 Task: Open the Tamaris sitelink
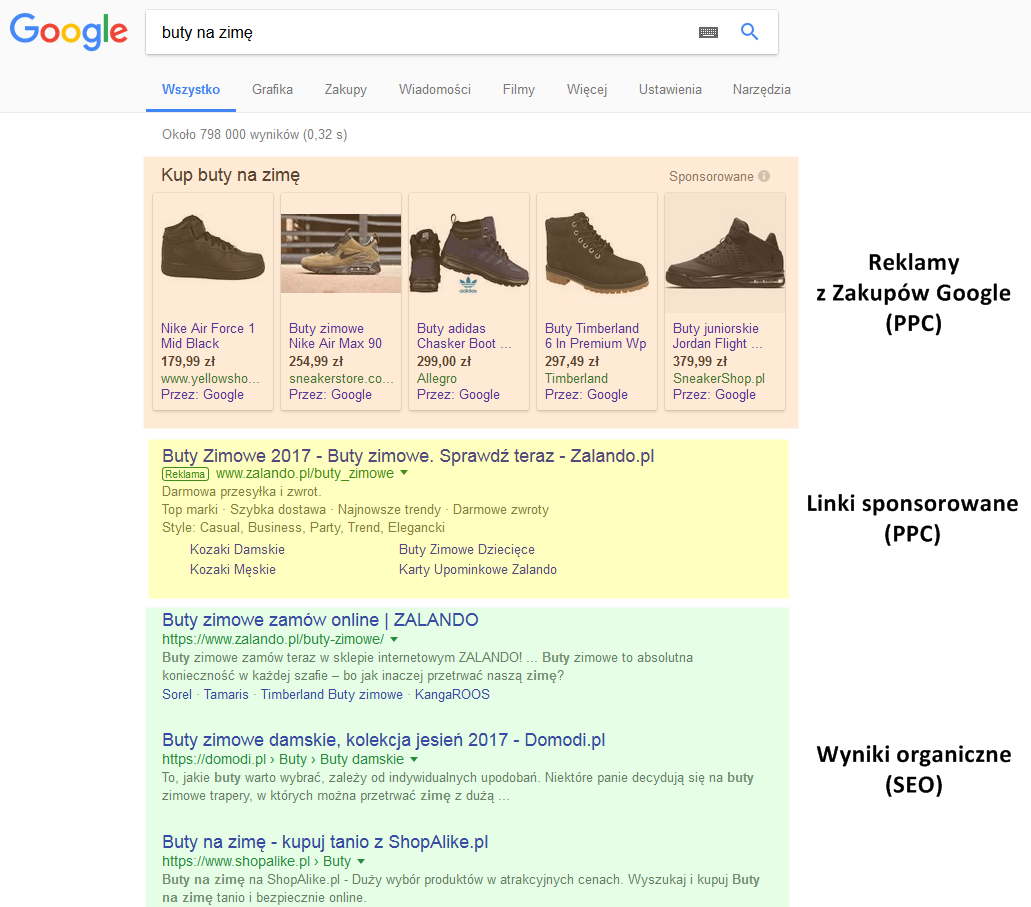point(226,695)
